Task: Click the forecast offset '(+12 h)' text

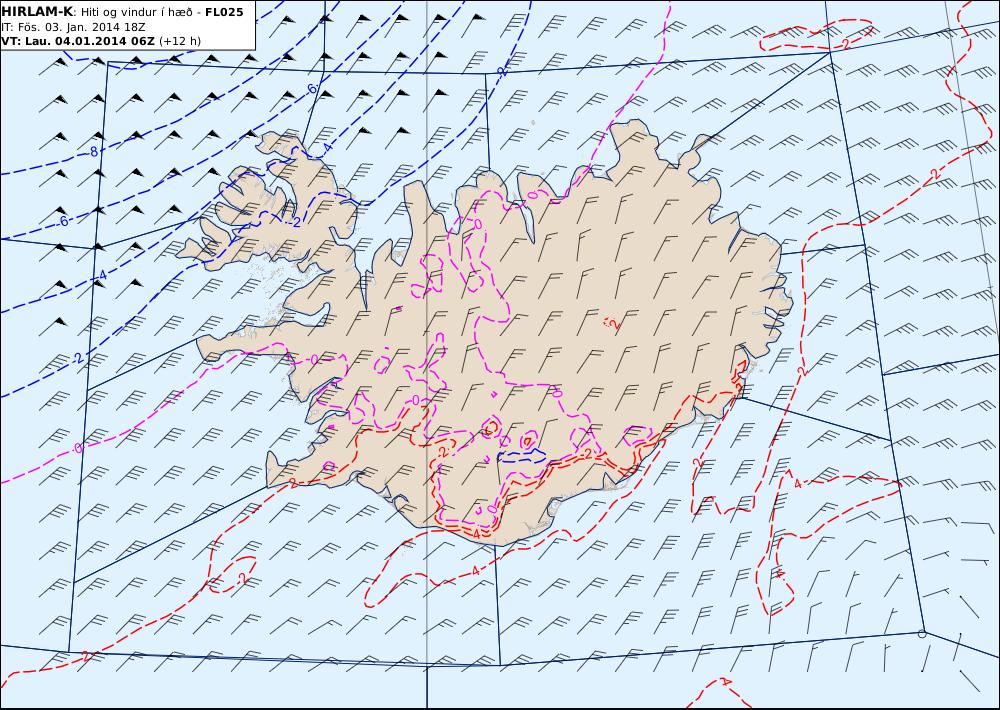Action: (x=180, y=41)
